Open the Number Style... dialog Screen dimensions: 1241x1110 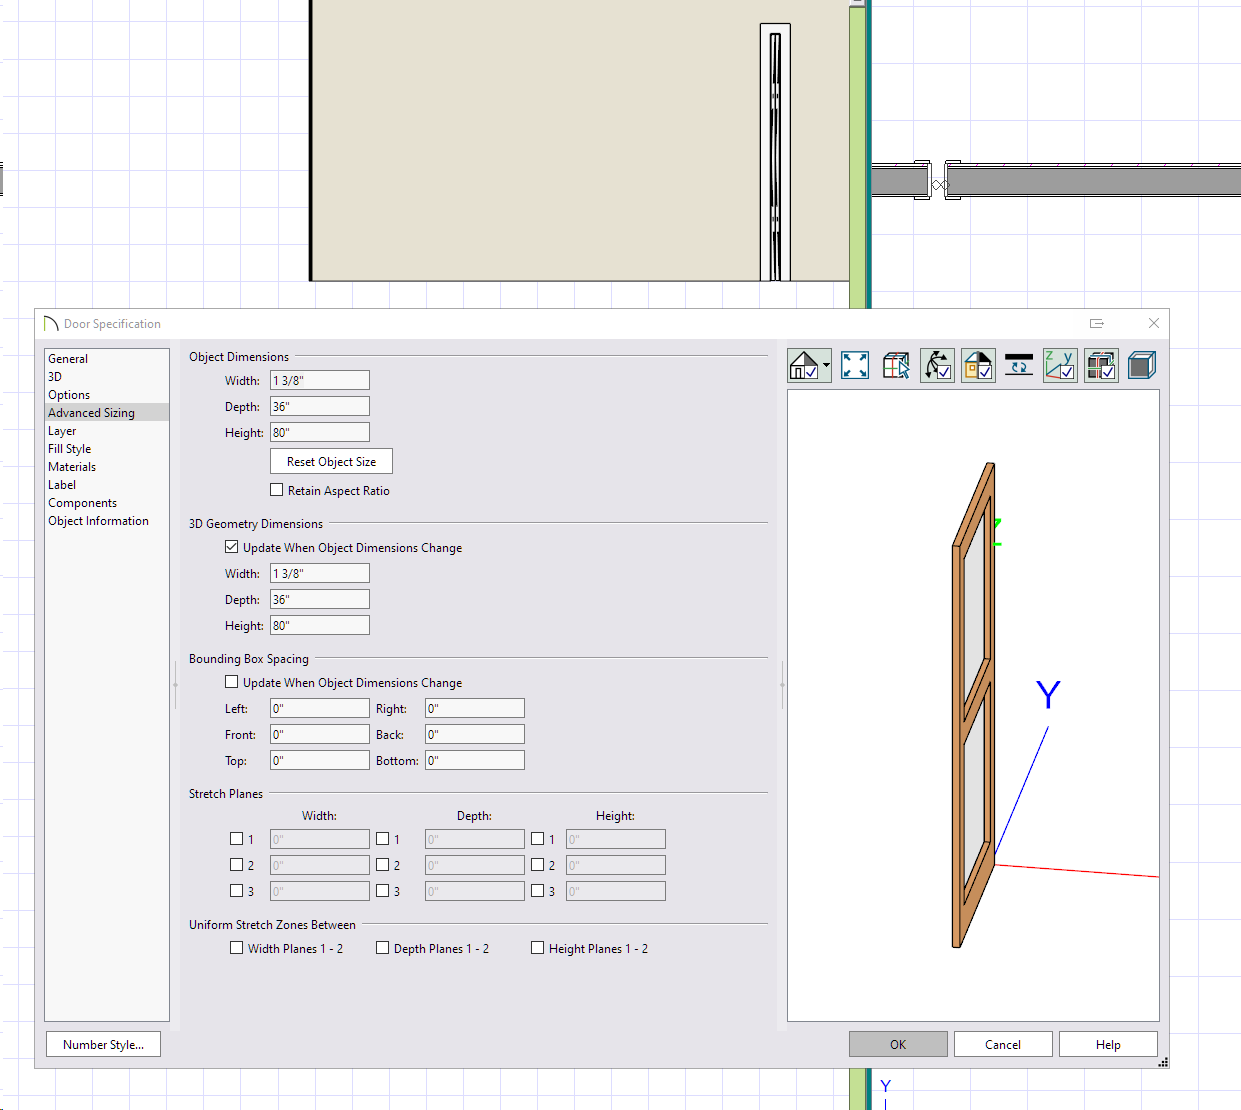[103, 1044]
